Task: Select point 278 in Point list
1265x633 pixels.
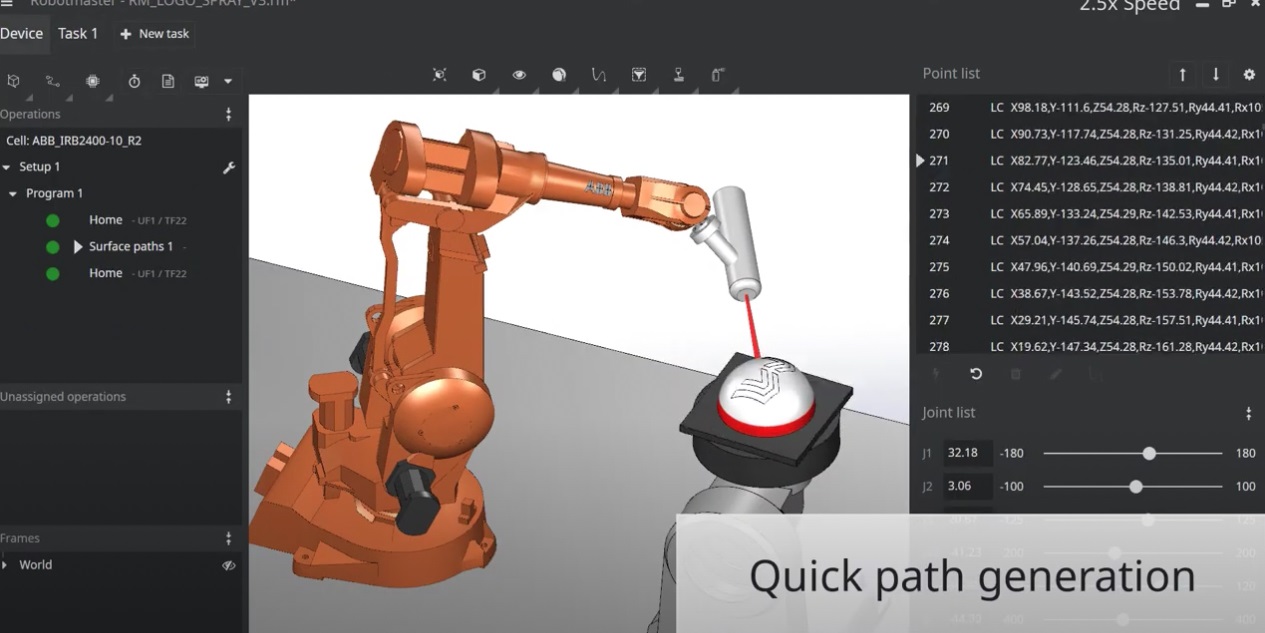Action: 1091,345
